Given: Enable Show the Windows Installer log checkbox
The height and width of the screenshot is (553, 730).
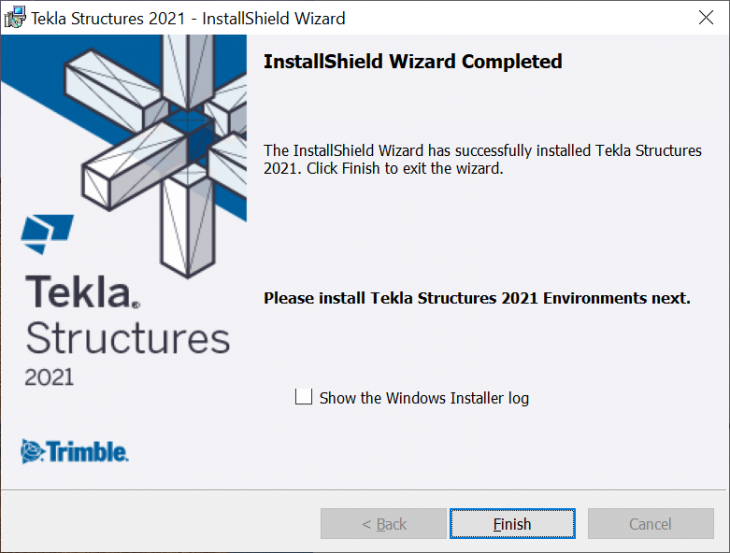Looking at the screenshot, I should coord(304,397).
